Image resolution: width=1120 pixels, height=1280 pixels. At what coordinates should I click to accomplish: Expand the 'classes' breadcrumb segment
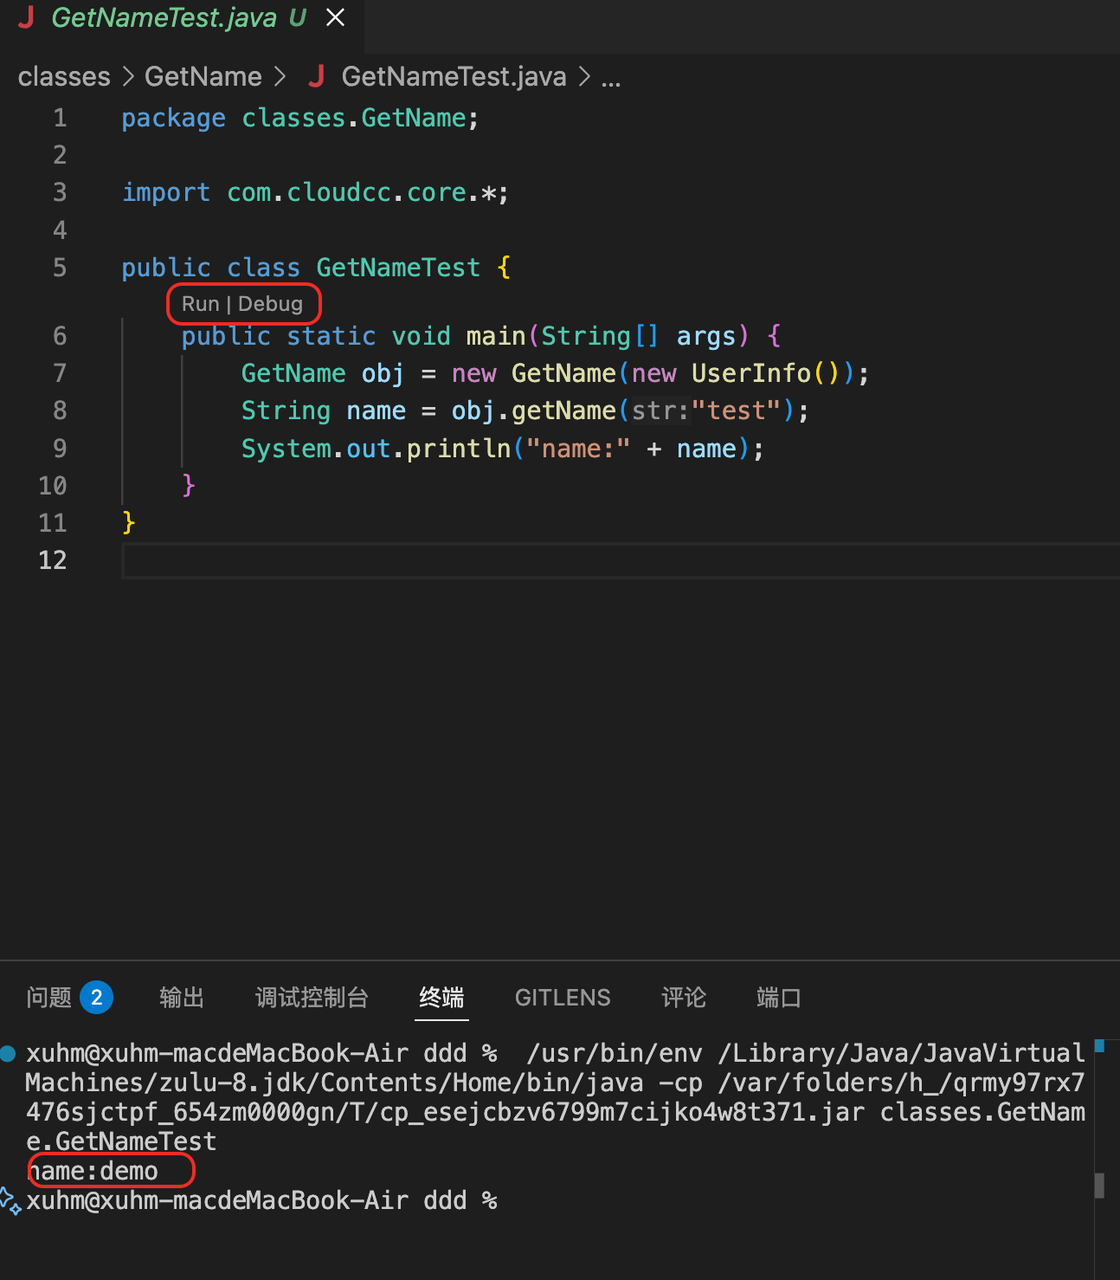[x=64, y=76]
